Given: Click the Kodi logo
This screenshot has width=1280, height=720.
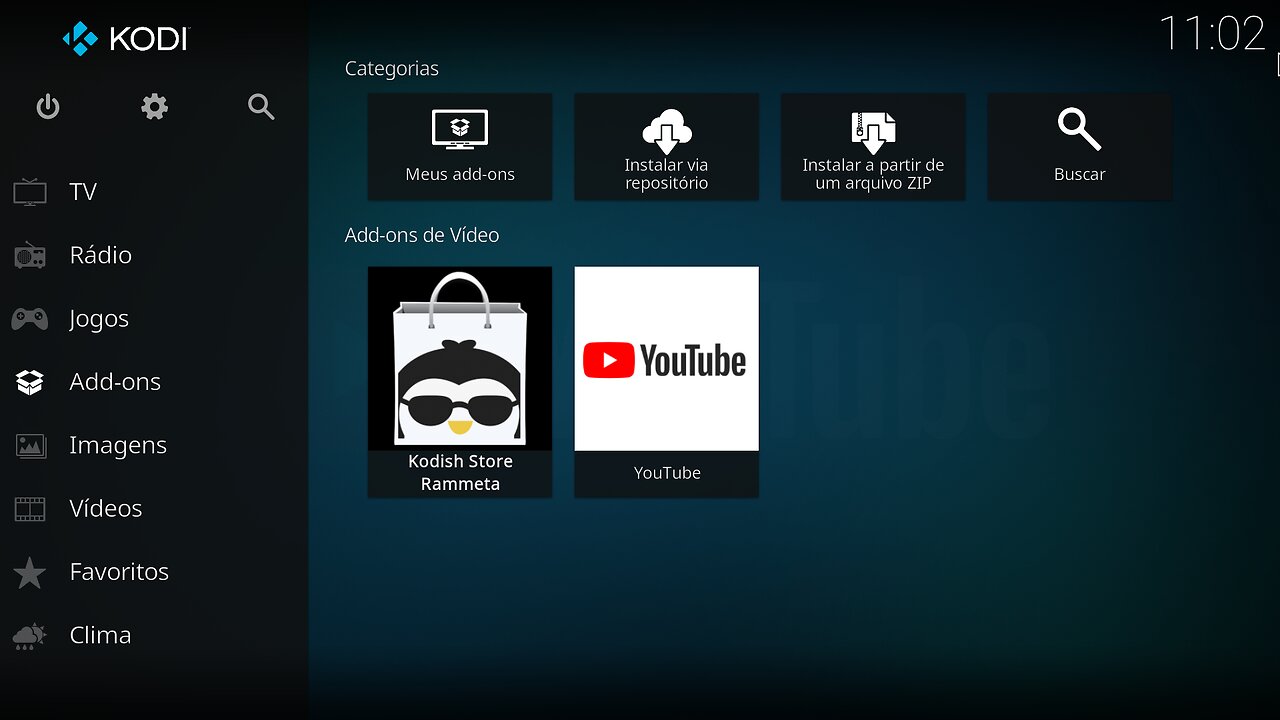Looking at the screenshot, I should click(x=126, y=39).
